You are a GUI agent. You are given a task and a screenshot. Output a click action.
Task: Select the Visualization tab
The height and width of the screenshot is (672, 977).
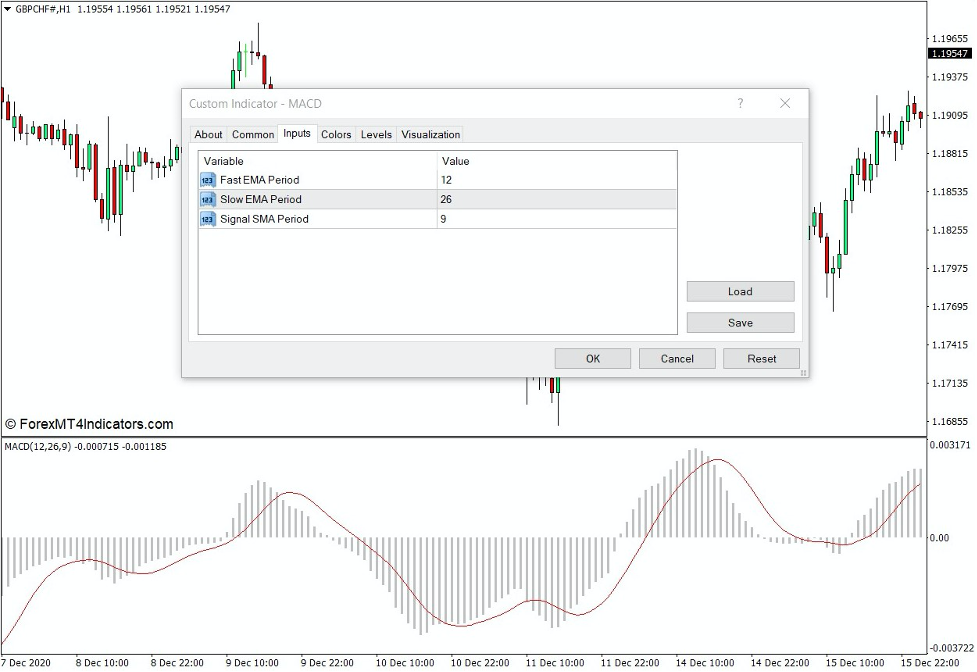click(x=430, y=134)
